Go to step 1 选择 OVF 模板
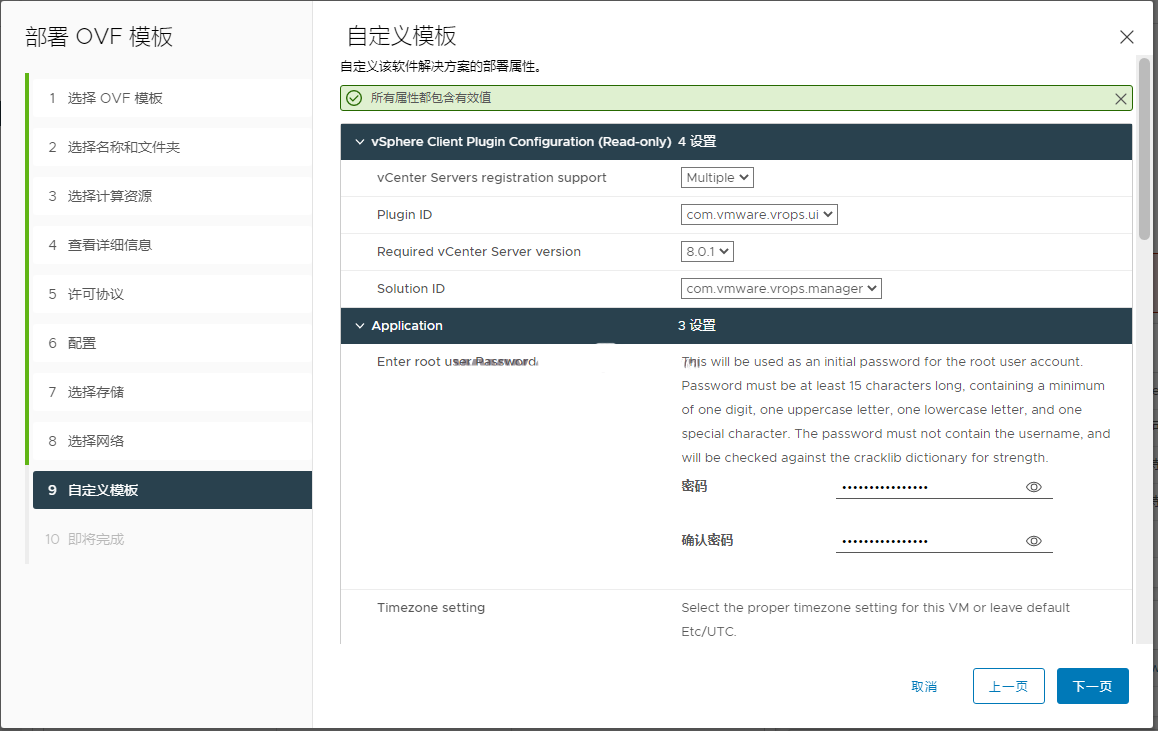Viewport: 1158px width, 731px height. 115,98
